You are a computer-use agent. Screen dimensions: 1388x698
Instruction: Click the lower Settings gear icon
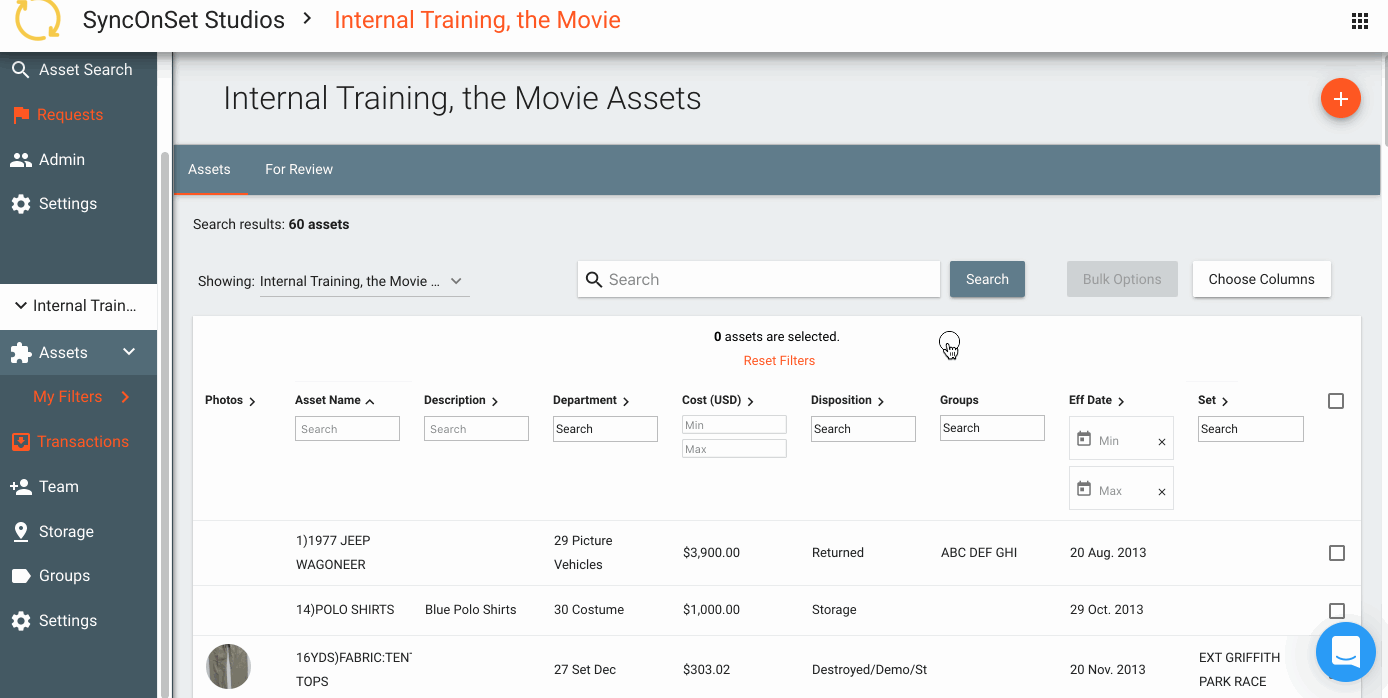point(20,621)
